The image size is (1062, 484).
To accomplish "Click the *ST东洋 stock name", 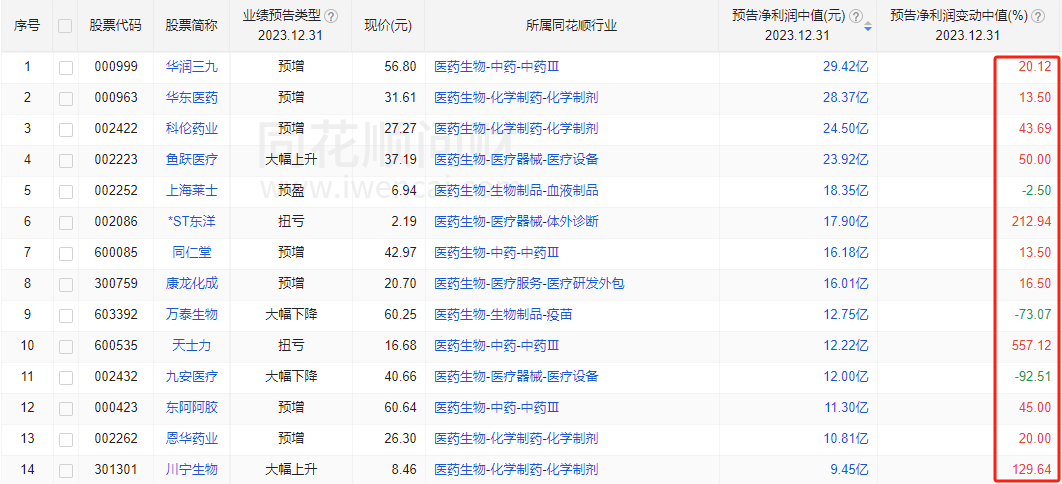I will pos(192,222).
